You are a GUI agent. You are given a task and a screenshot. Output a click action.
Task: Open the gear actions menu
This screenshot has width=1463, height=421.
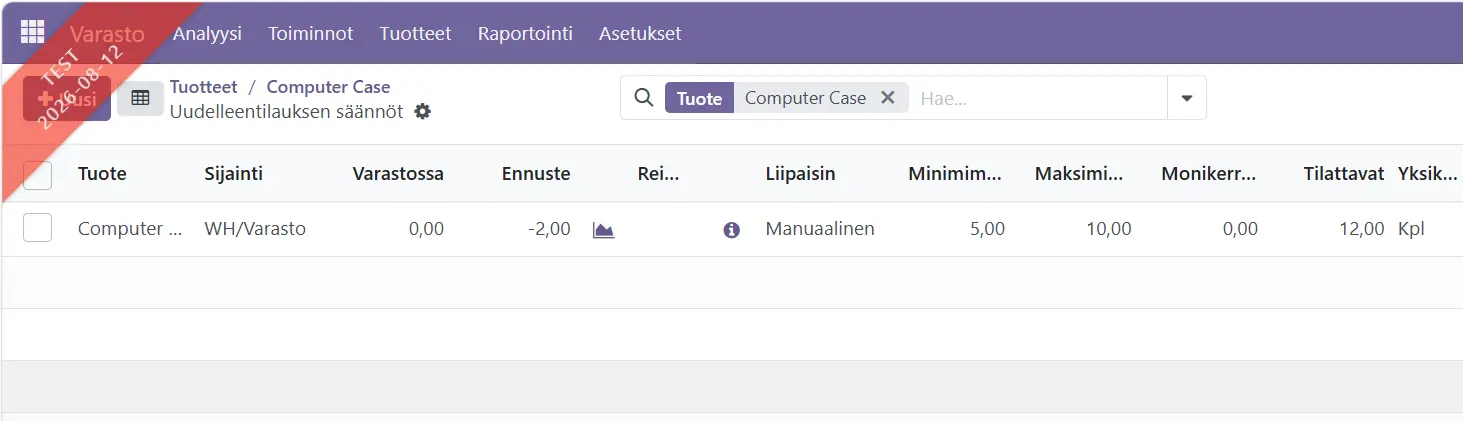[x=423, y=111]
